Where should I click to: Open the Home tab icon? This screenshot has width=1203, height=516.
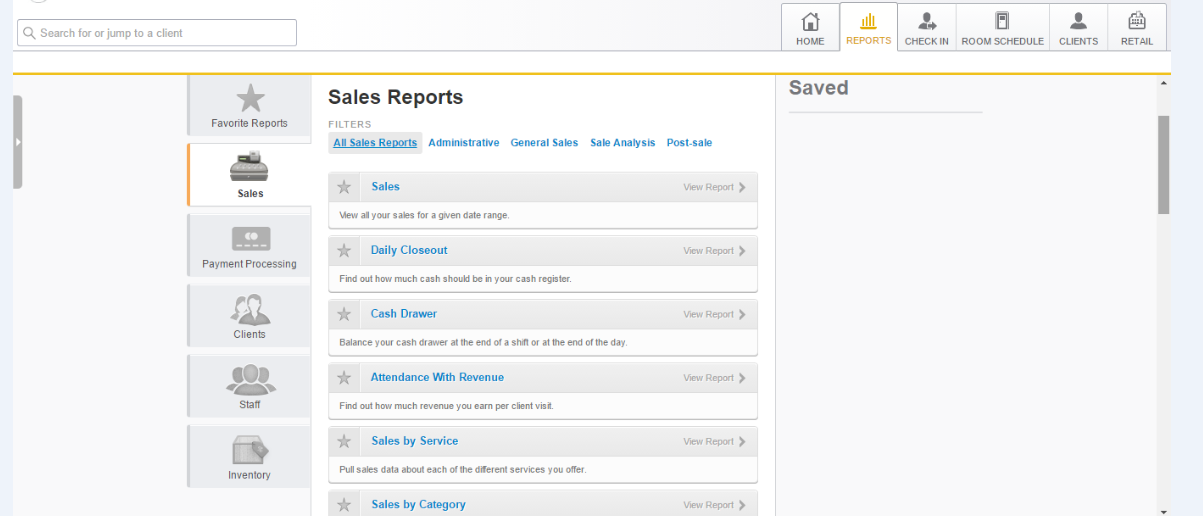click(x=810, y=27)
